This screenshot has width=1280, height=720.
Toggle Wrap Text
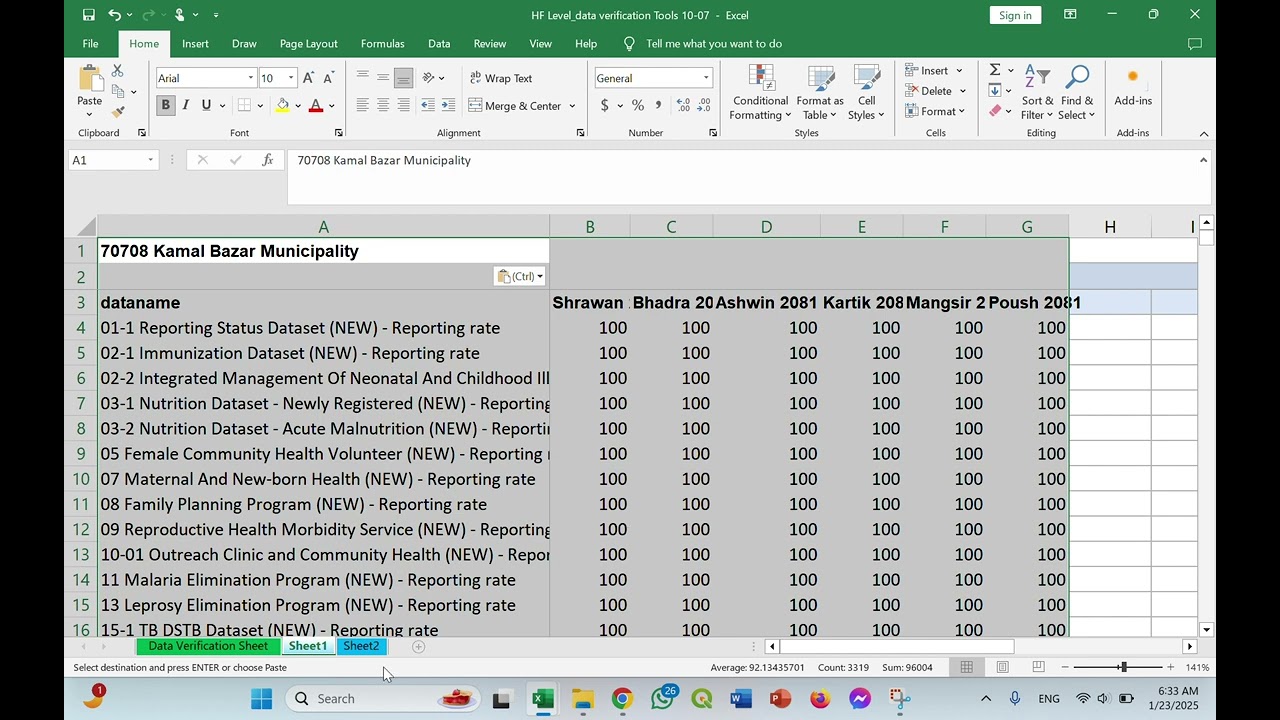(x=501, y=78)
